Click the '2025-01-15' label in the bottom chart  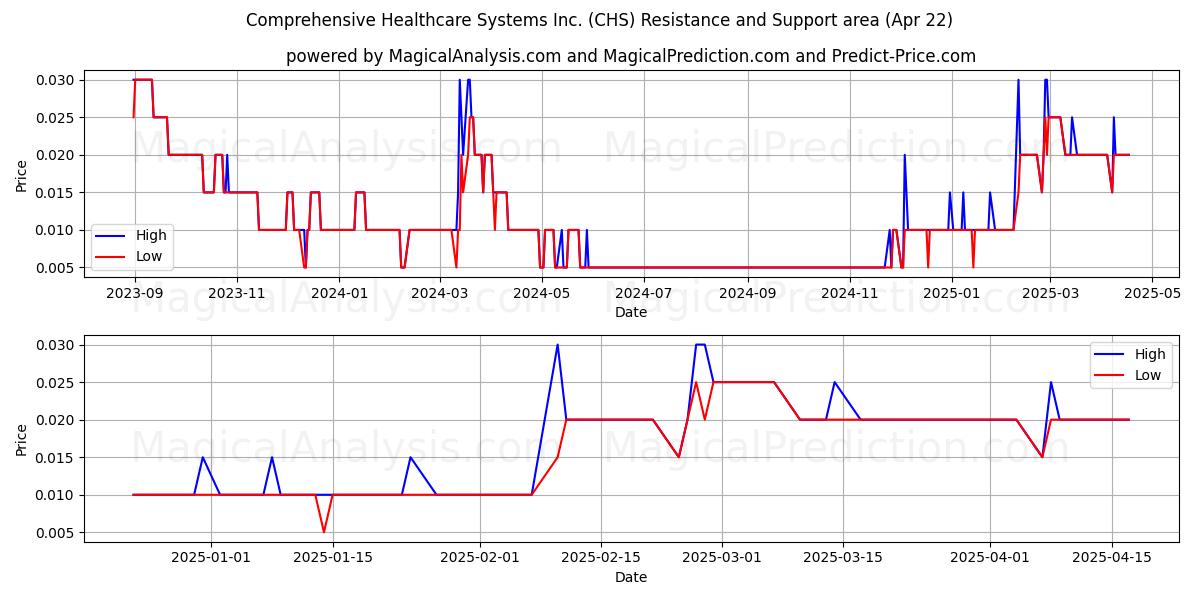(332, 558)
